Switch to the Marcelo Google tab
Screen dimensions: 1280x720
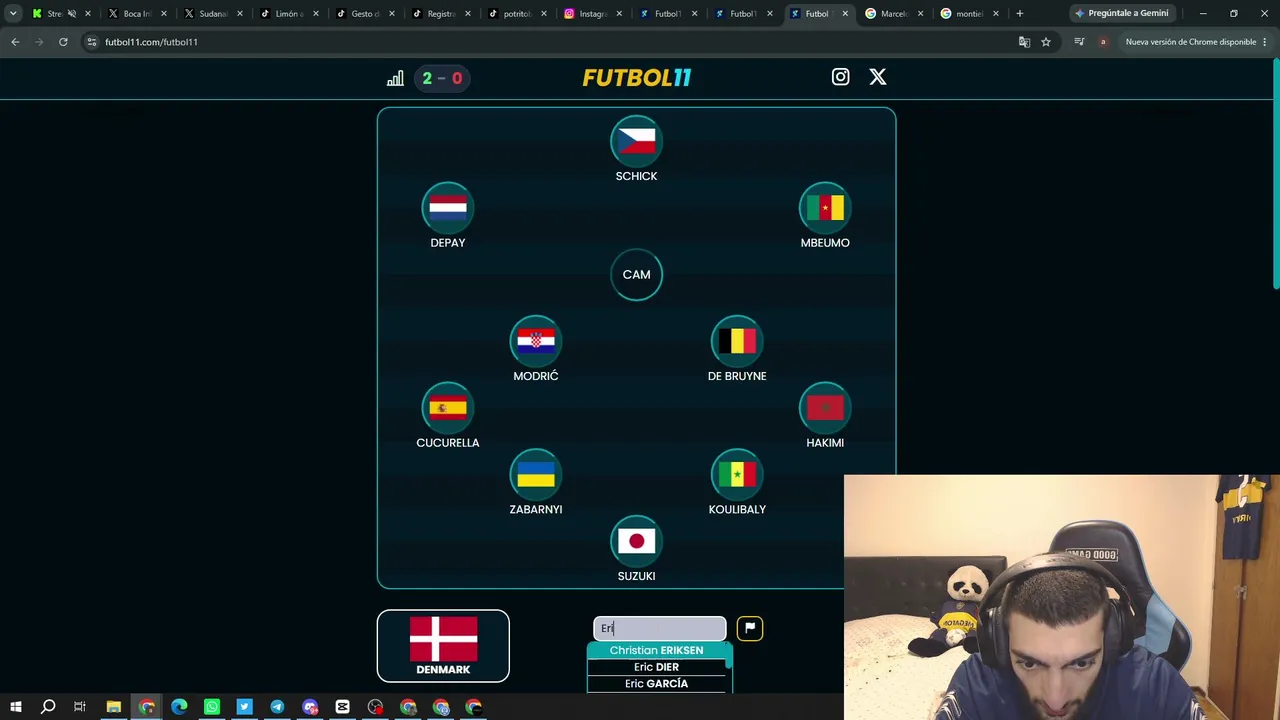pos(893,14)
